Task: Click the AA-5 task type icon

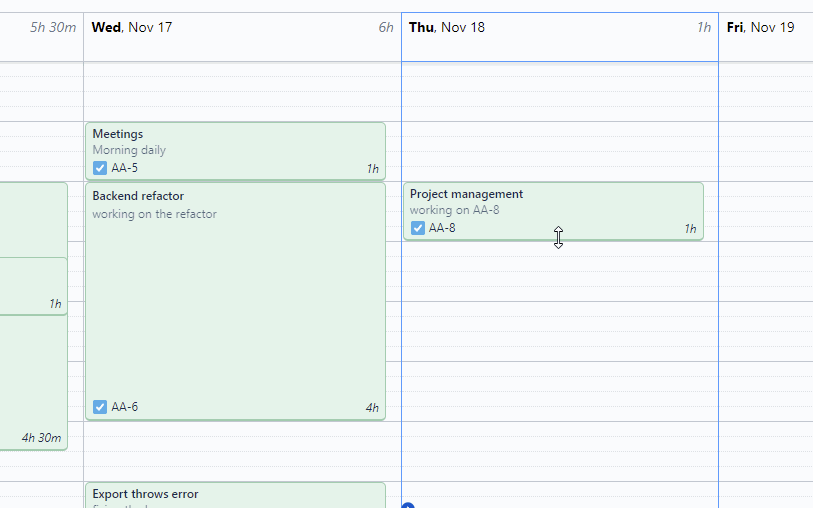Action: tap(100, 168)
